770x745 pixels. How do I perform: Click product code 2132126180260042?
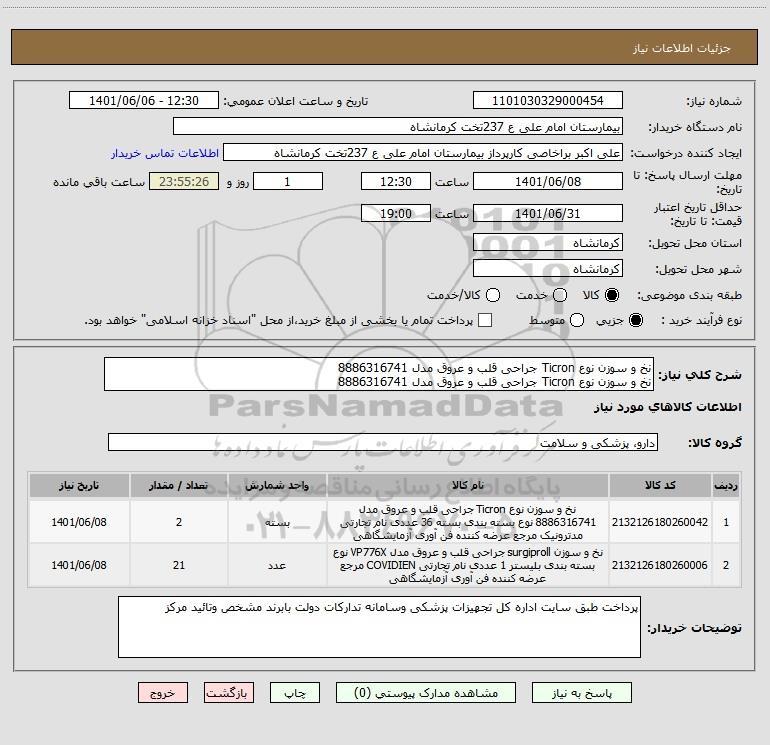tap(660, 522)
